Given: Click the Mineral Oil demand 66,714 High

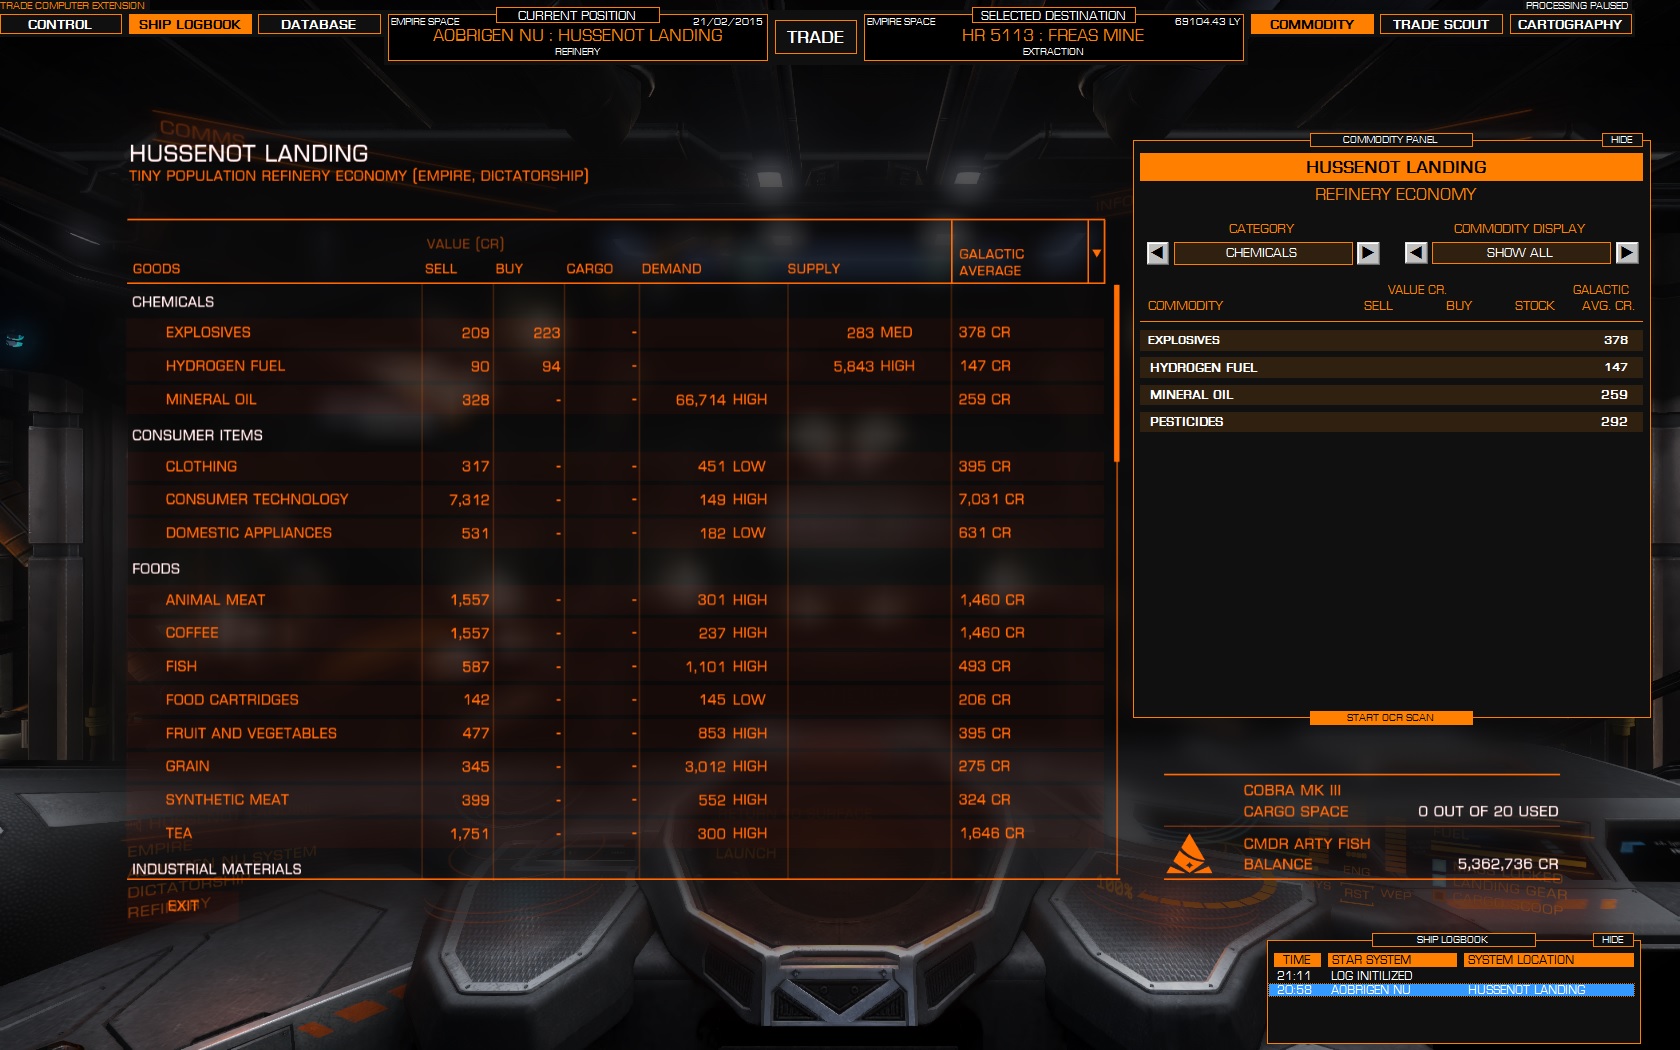Looking at the screenshot, I should (722, 400).
